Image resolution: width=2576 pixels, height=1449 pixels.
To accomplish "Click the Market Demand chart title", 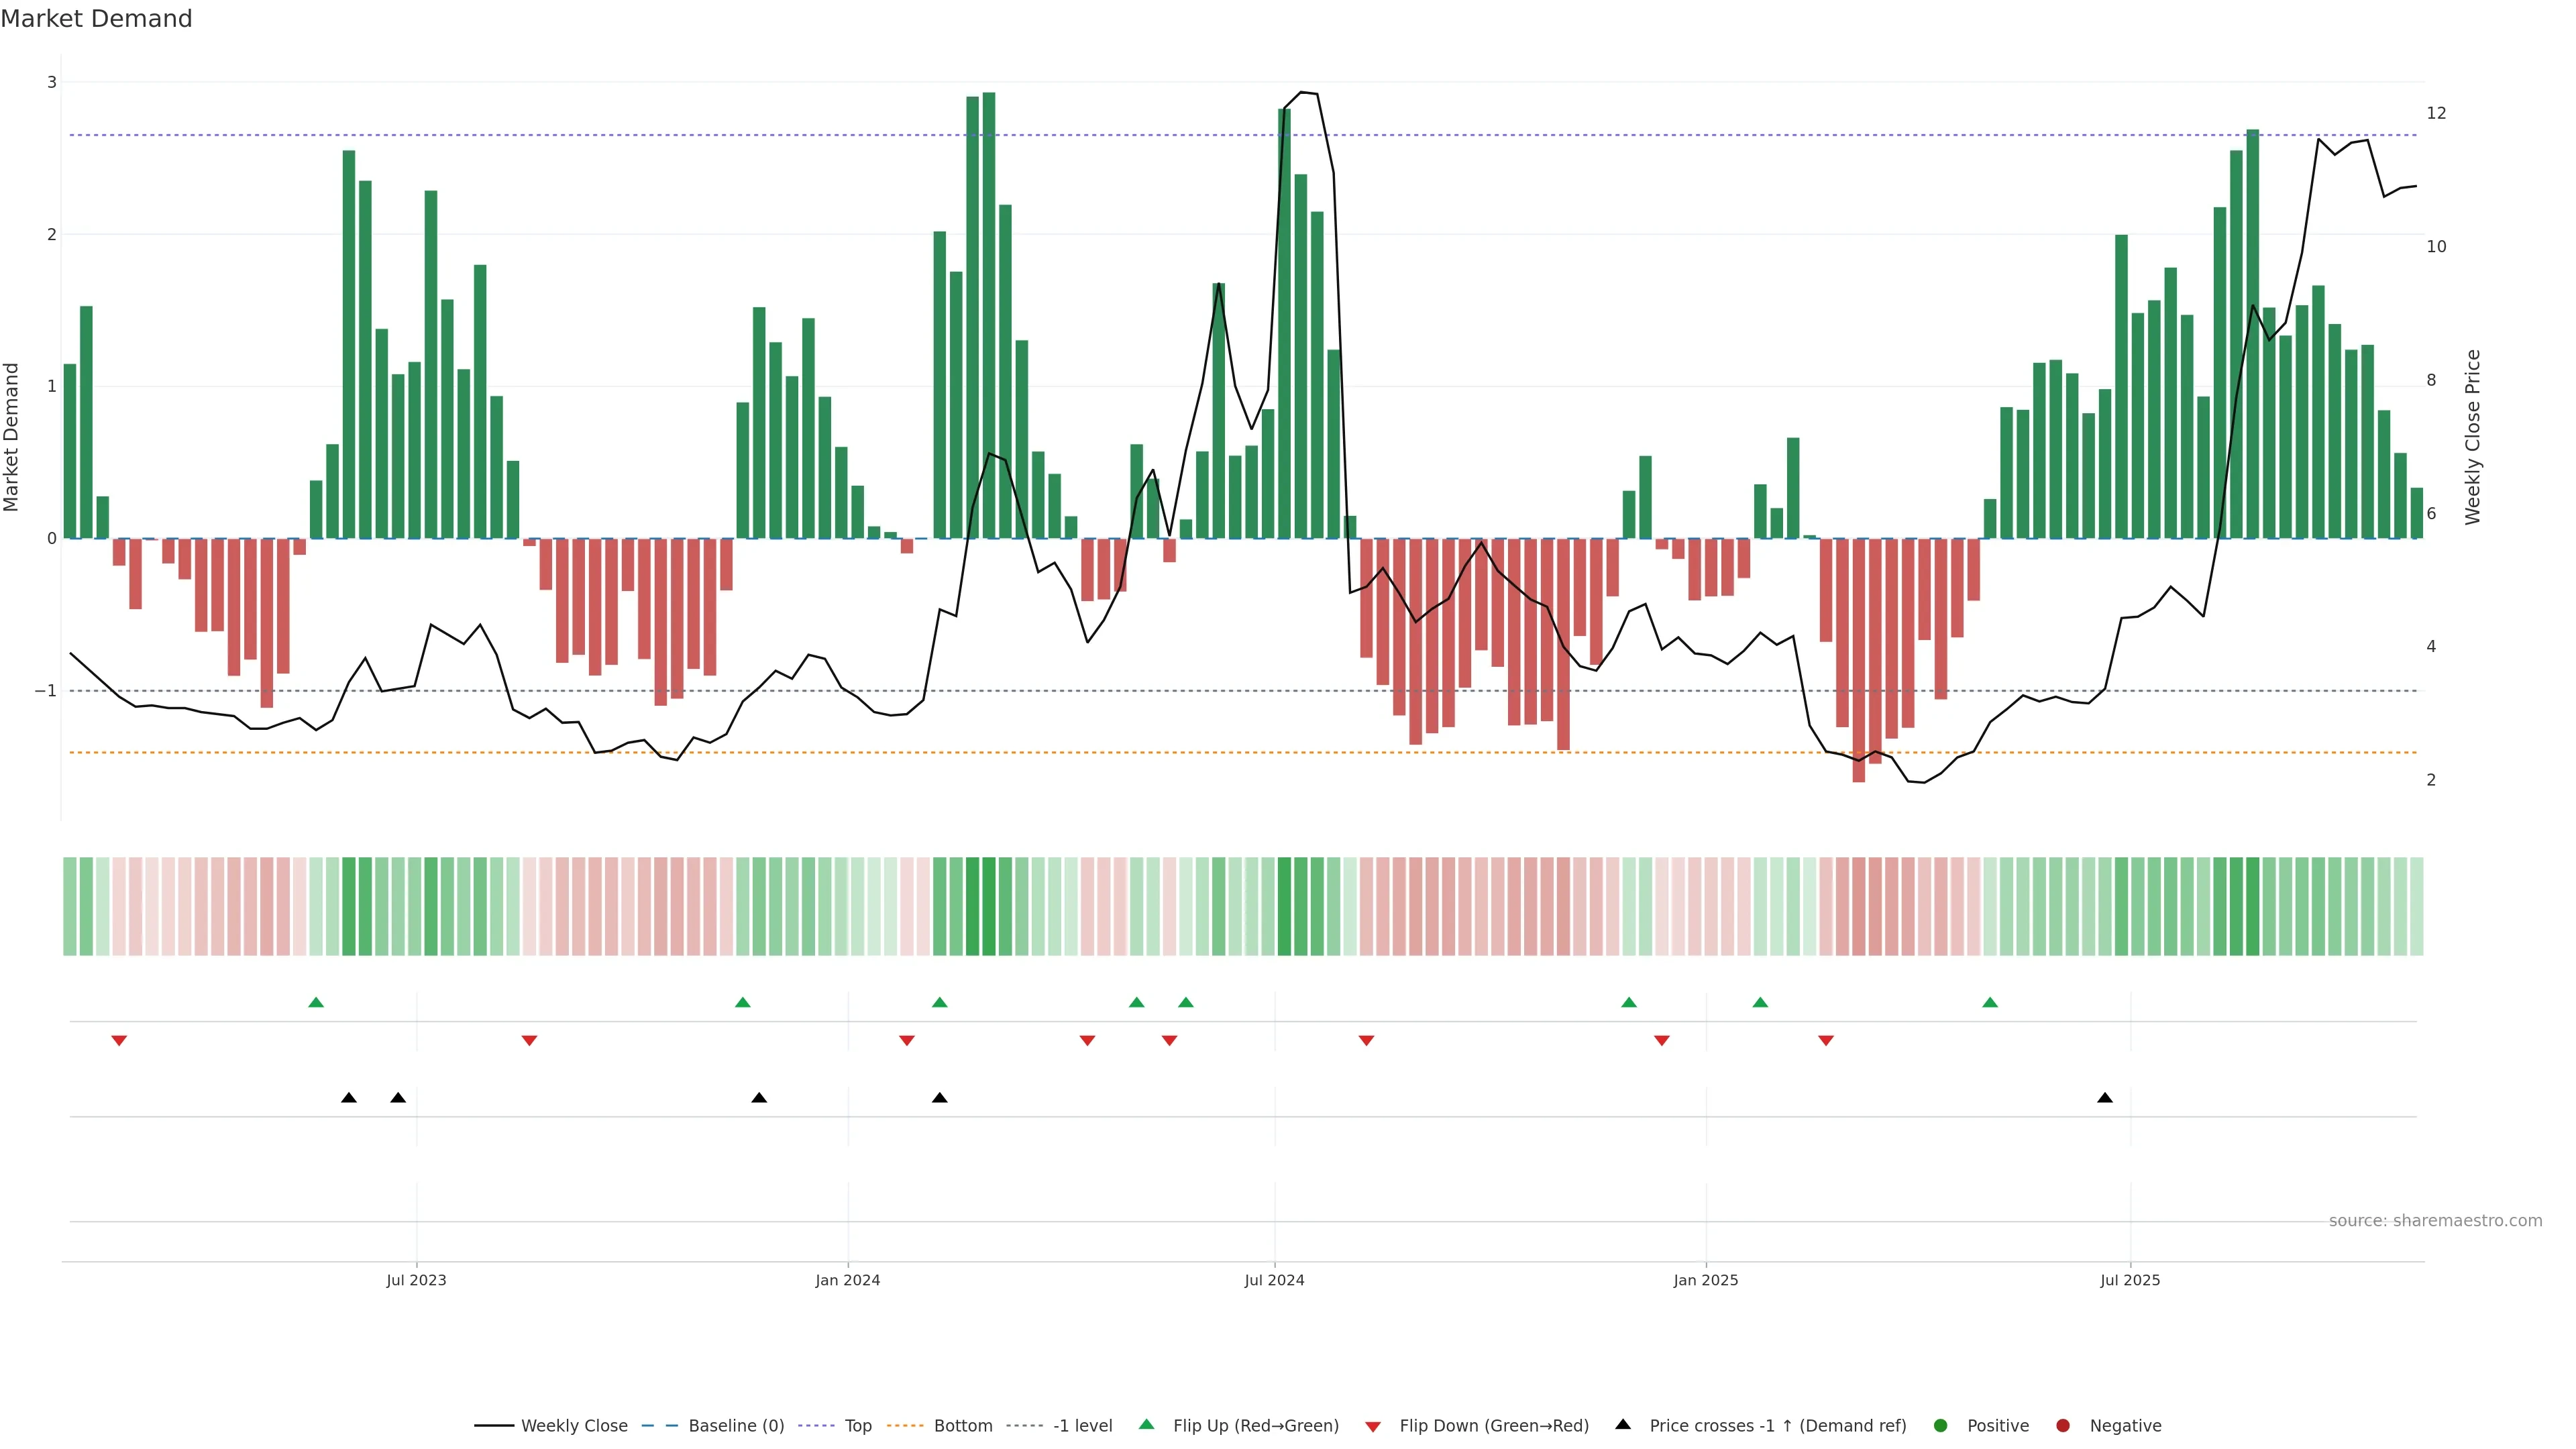I will tap(96, 19).
